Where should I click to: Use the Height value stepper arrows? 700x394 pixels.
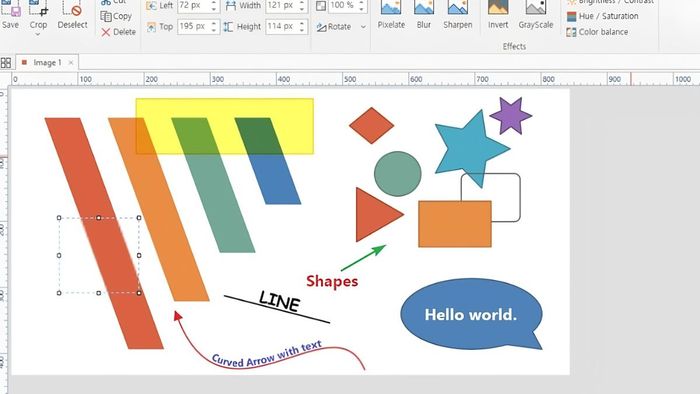302,27
